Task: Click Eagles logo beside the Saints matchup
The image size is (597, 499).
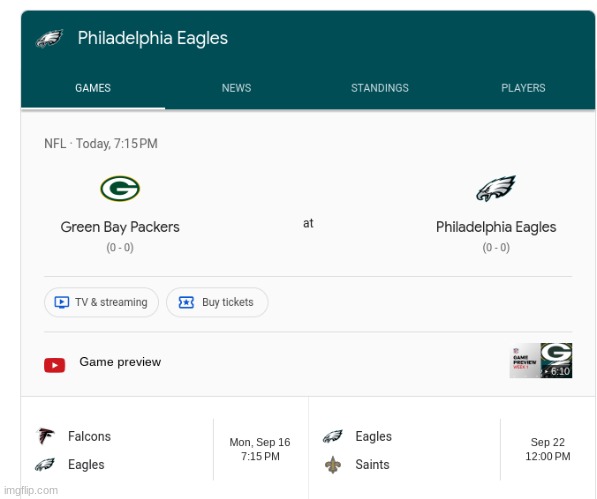Action: tap(332, 436)
